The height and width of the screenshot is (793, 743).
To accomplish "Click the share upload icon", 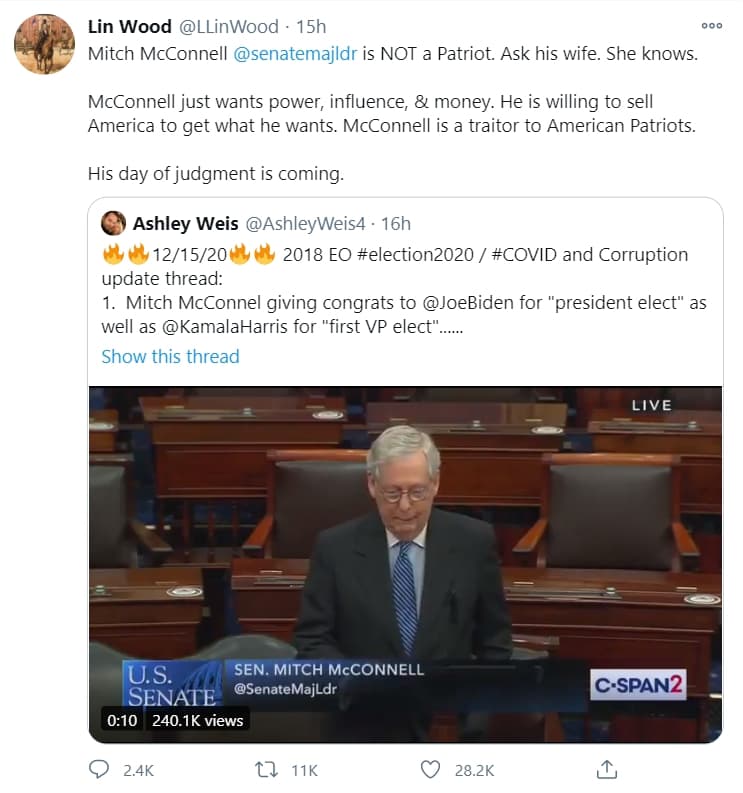I will click(606, 769).
